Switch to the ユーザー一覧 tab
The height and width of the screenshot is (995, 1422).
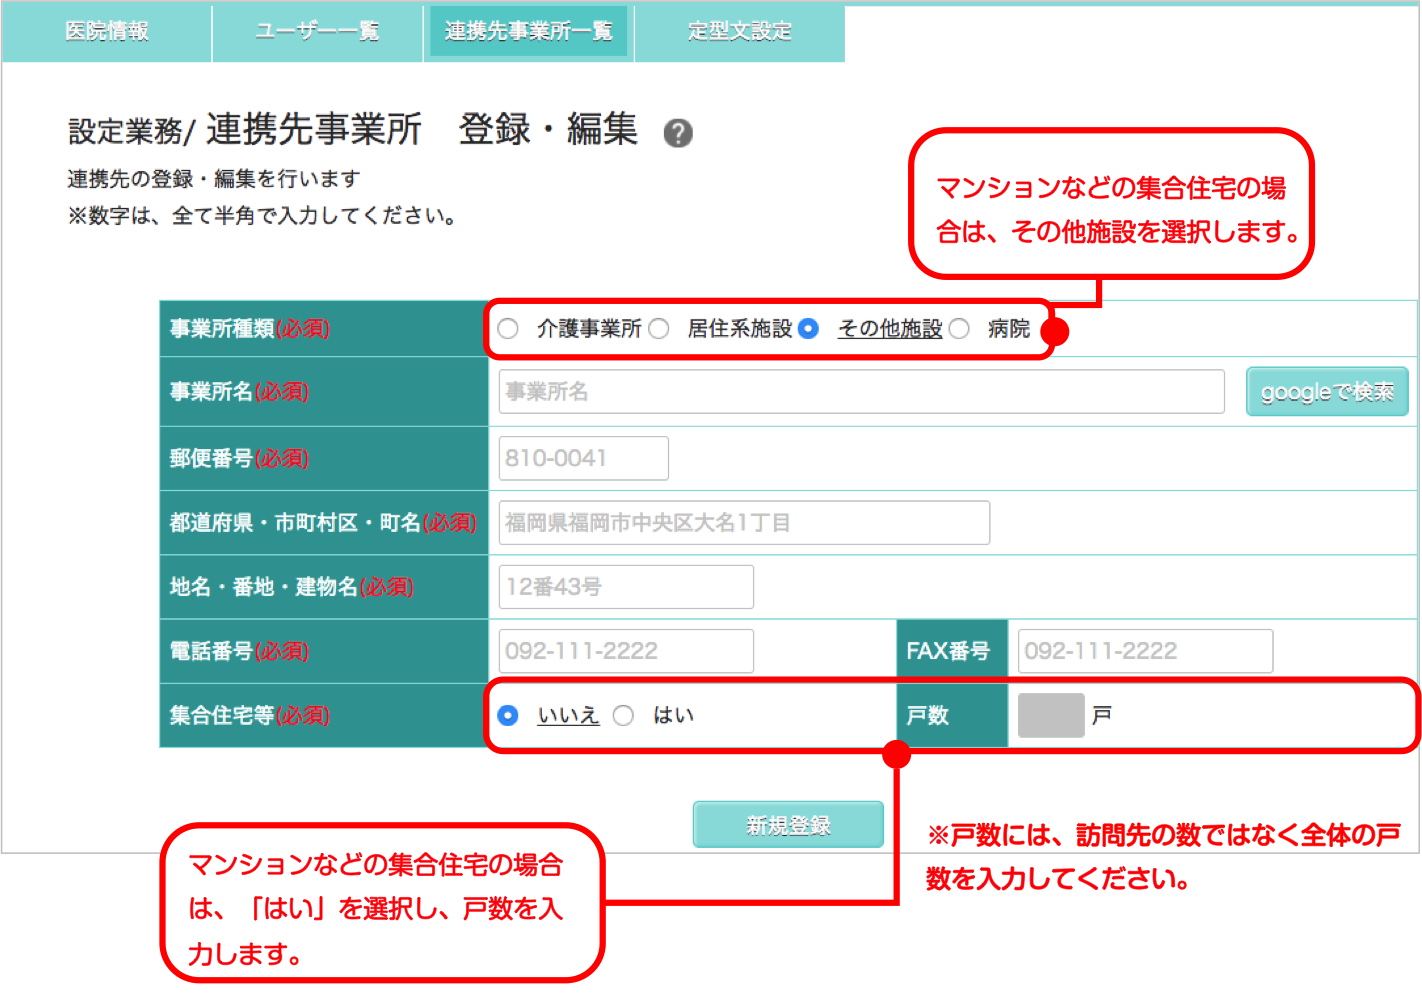pyautogui.click(x=317, y=32)
